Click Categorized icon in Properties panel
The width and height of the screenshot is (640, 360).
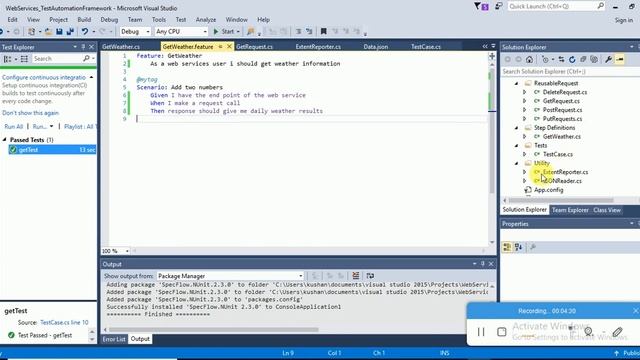[x=507, y=247]
